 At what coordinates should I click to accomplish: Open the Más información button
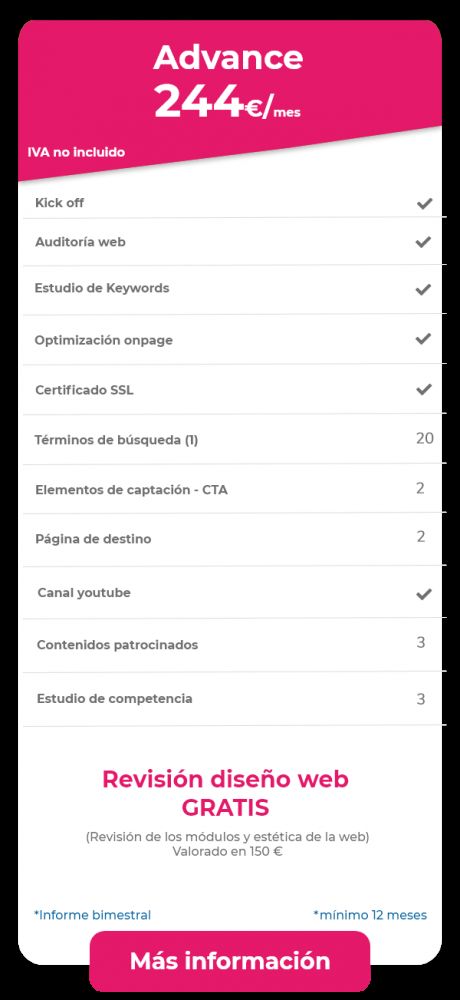(x=230, y=961)
